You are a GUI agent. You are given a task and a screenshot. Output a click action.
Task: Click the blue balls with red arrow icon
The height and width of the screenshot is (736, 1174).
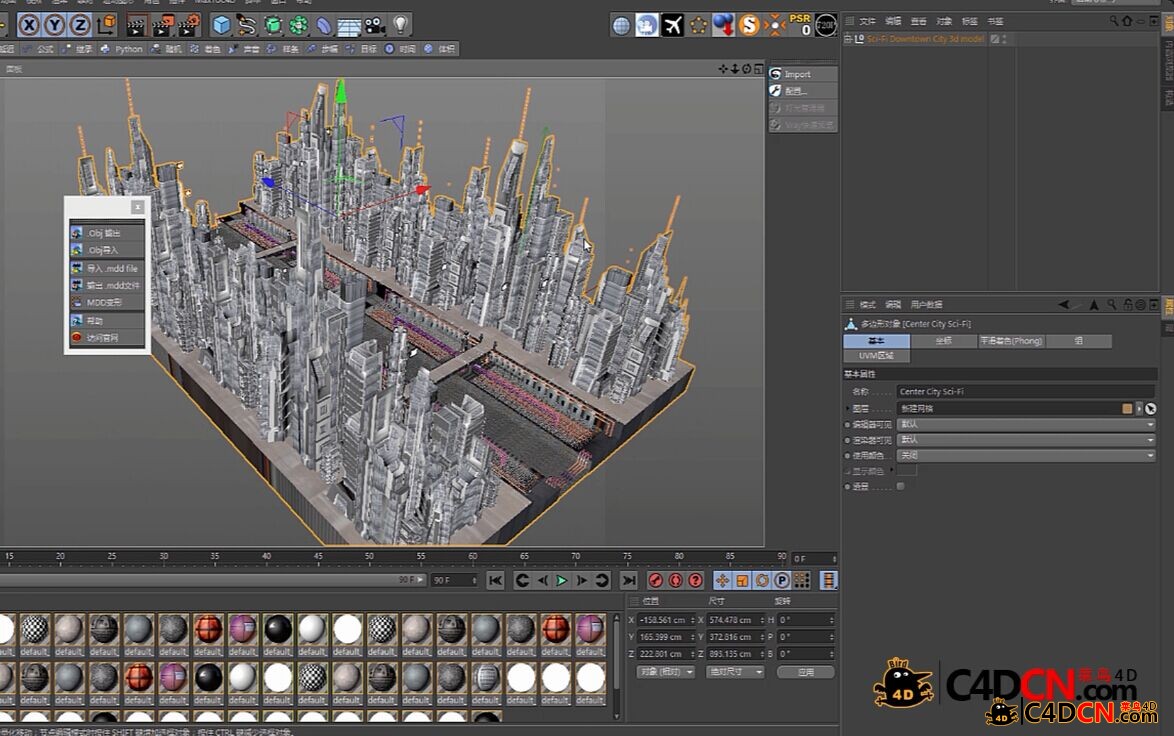click(723, 25)
